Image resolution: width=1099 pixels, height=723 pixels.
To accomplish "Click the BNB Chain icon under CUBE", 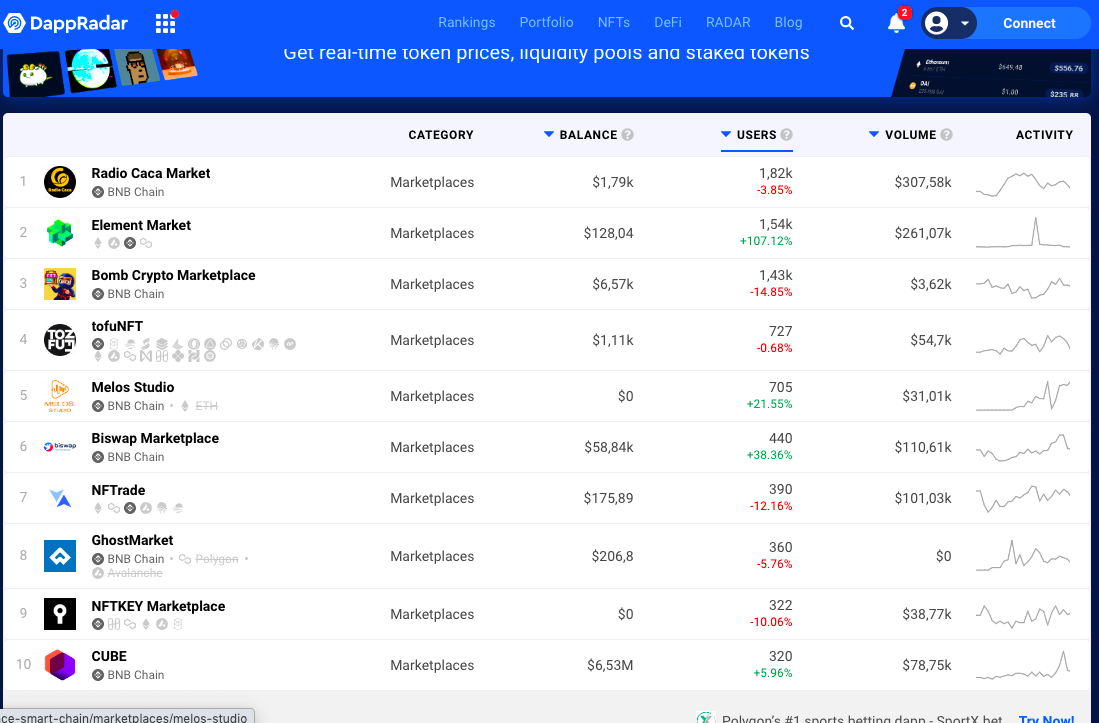I will point(98,675).
